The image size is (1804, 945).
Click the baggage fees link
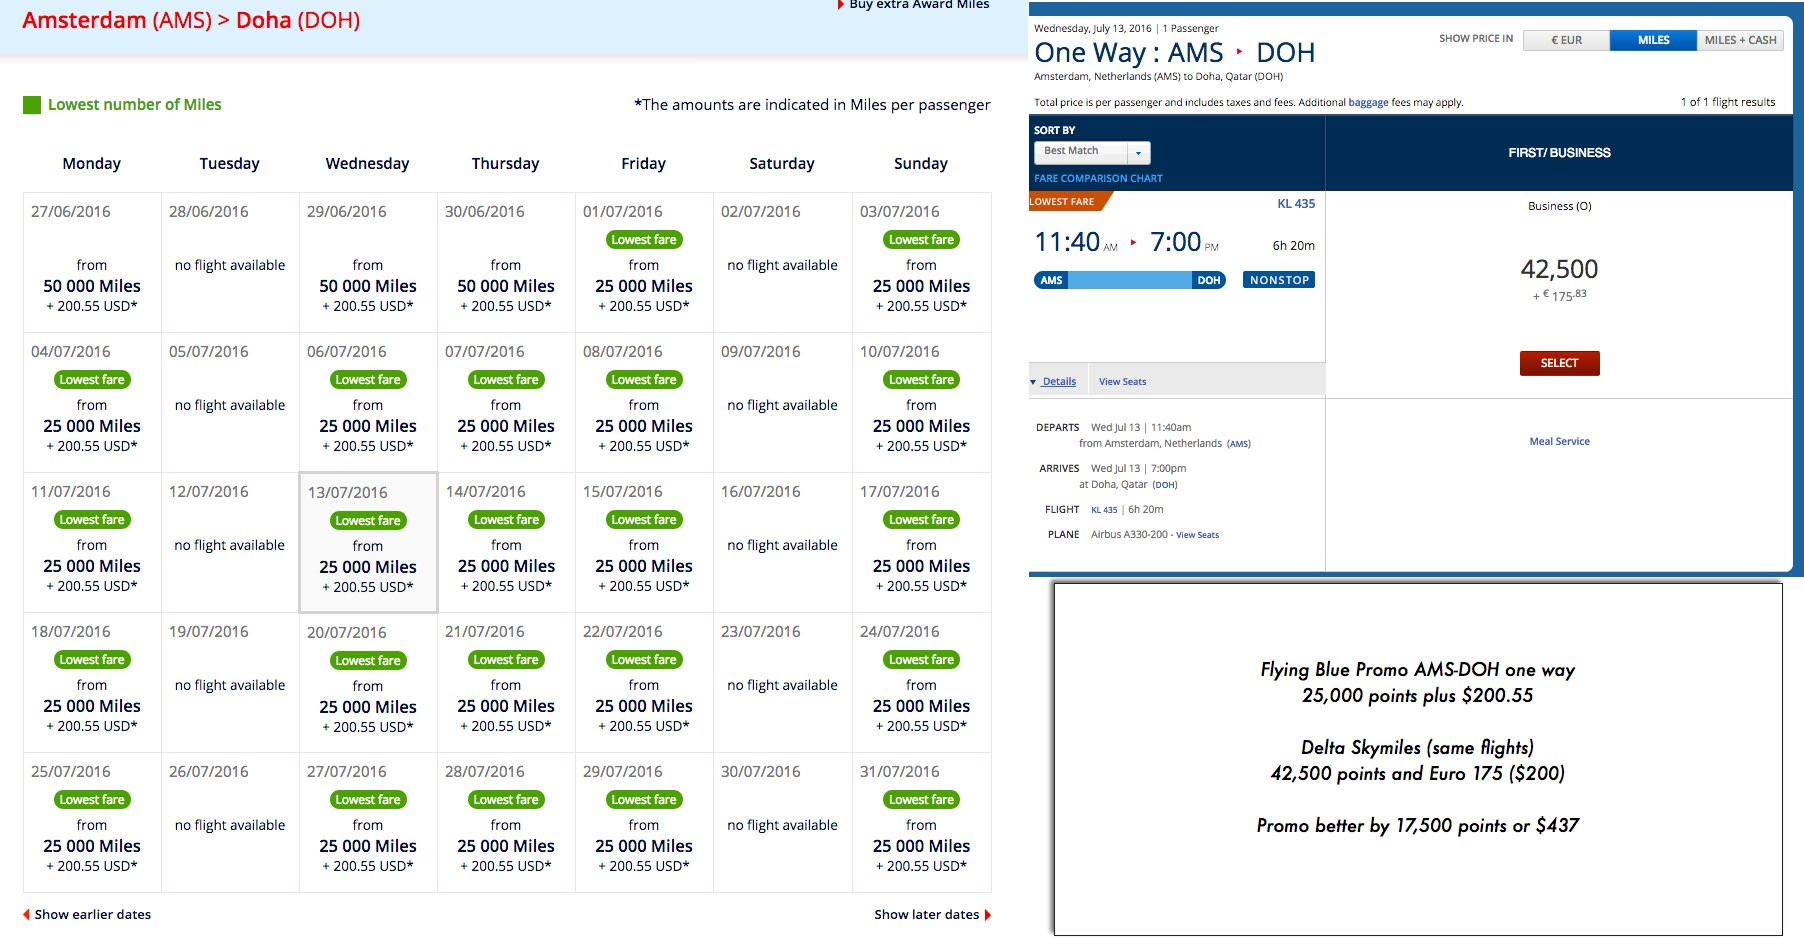pos(1368,103)
